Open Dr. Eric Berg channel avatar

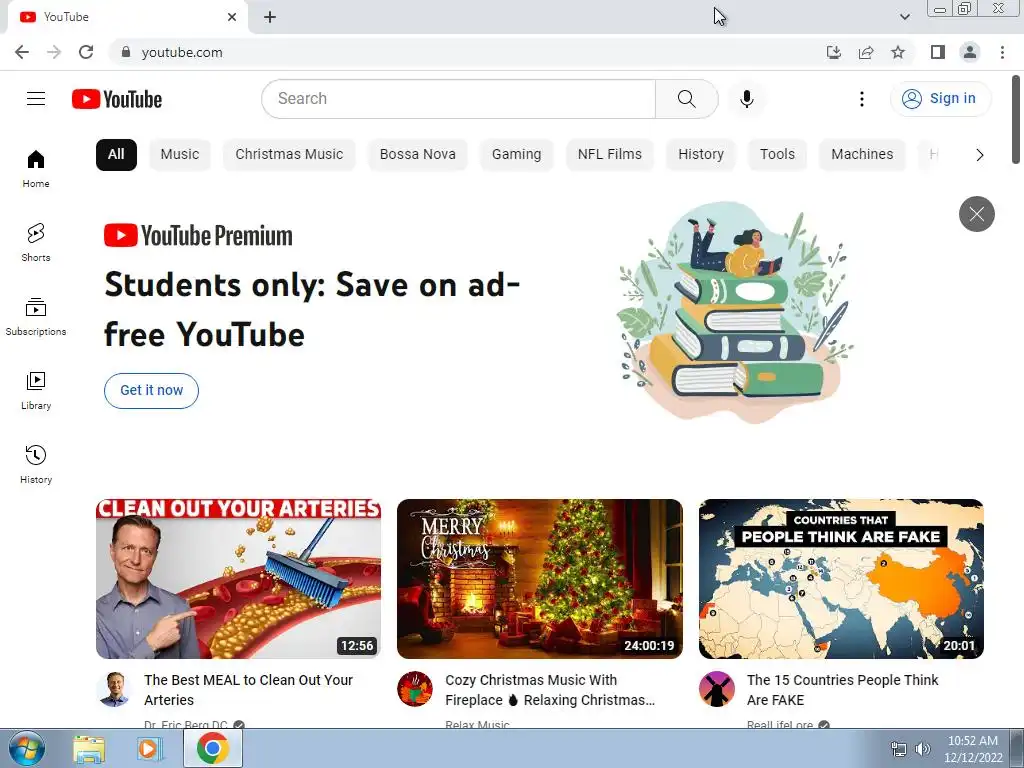click(114, 689)
